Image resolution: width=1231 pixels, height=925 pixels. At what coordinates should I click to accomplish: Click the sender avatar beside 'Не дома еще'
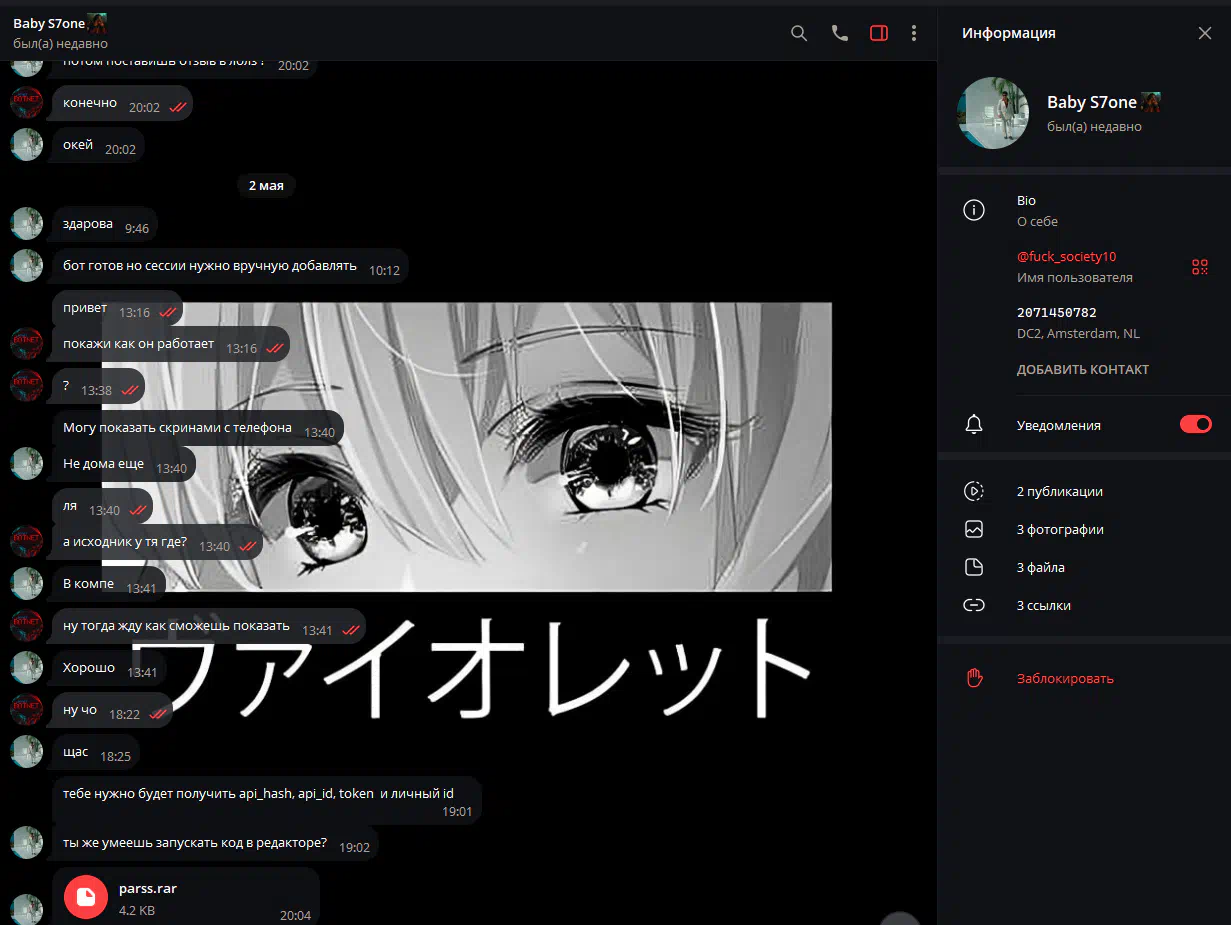tap(27, 463)
